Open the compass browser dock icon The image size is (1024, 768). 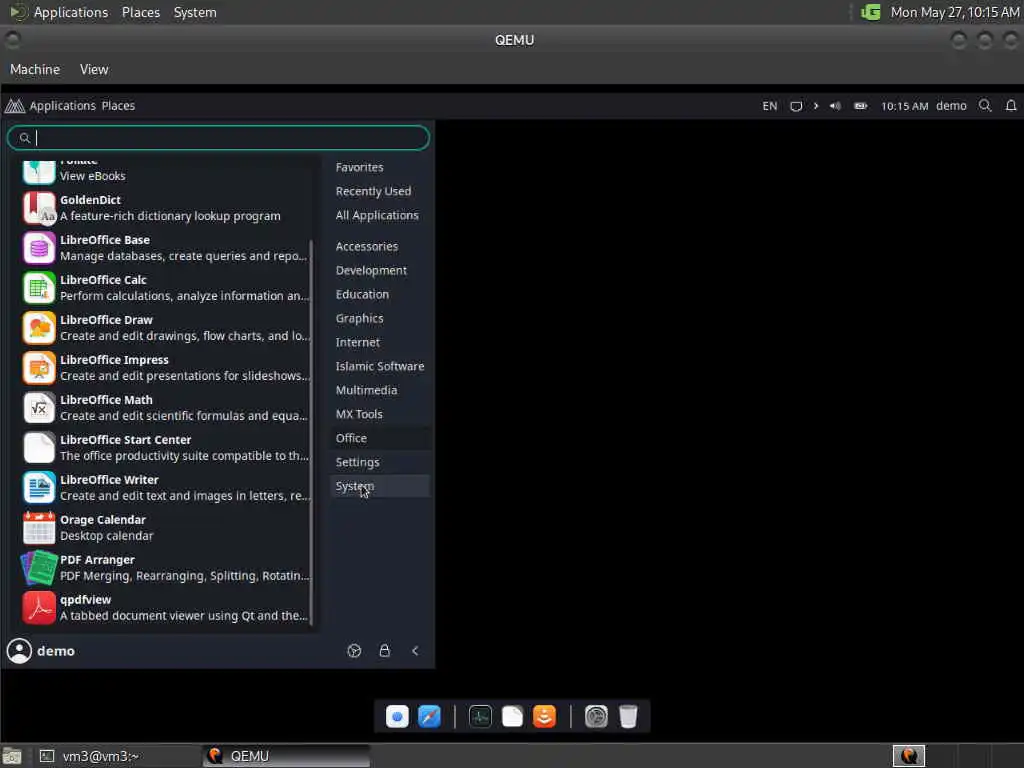click(429, 716)
